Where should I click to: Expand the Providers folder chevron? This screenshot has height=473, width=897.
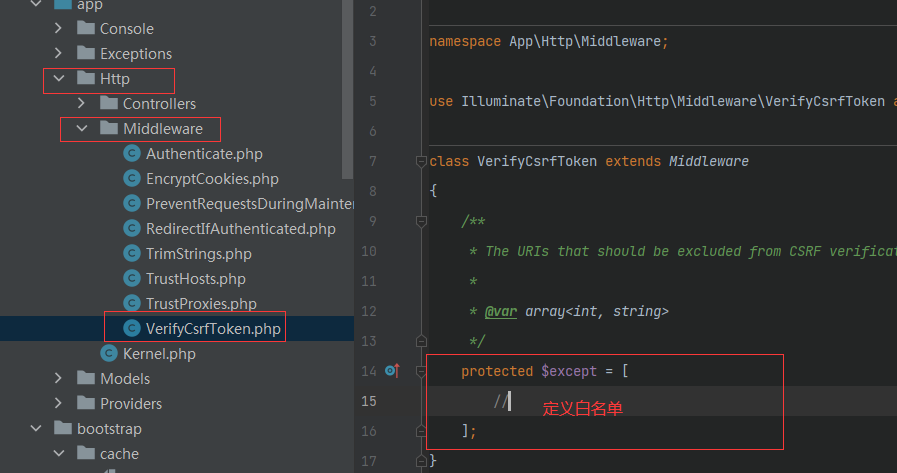tap(58, 403)
